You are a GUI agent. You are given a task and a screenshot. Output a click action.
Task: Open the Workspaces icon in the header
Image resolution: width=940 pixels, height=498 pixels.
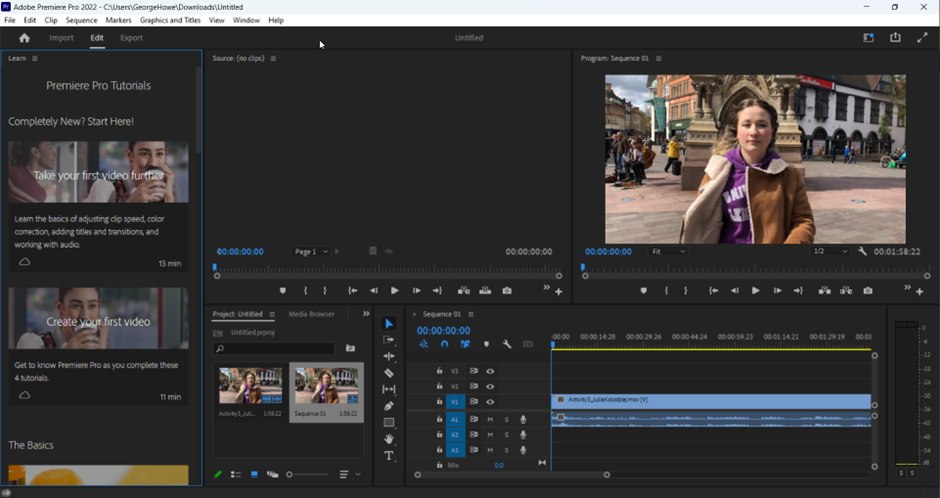(868, 38)
